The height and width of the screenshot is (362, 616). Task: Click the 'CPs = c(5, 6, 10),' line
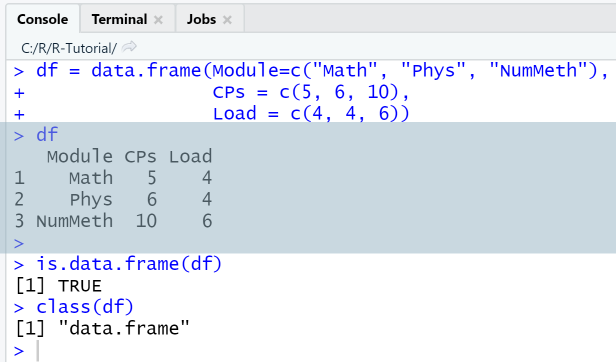point(311,92)
